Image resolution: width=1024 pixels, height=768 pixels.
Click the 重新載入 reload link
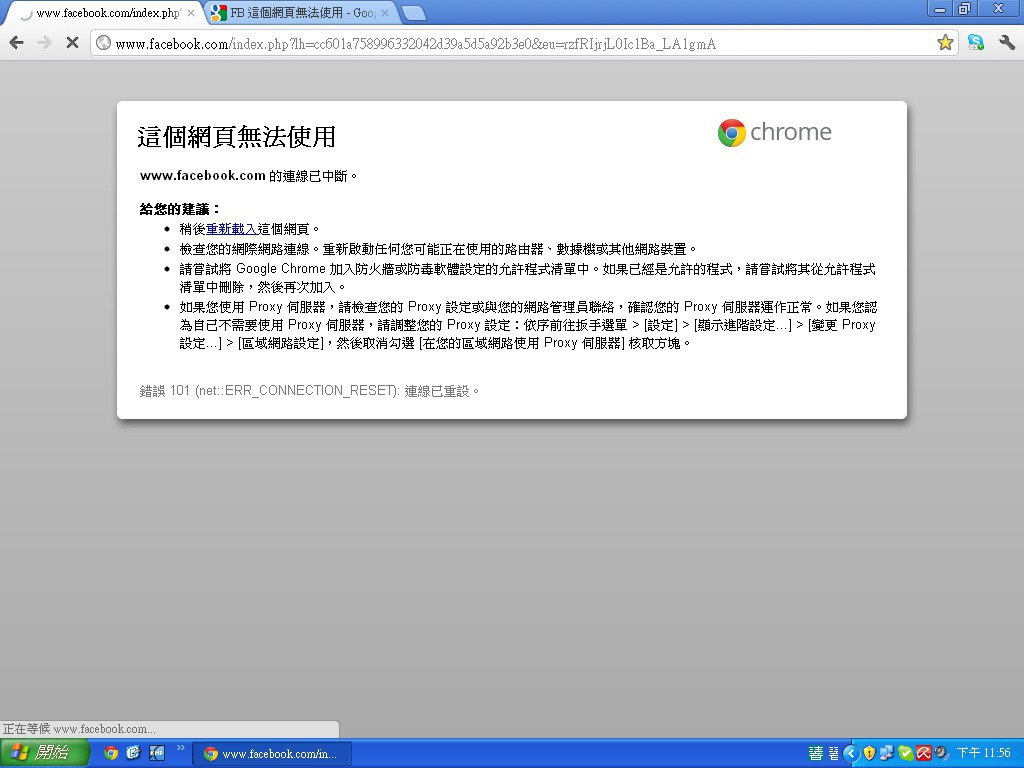click(231, 229)
